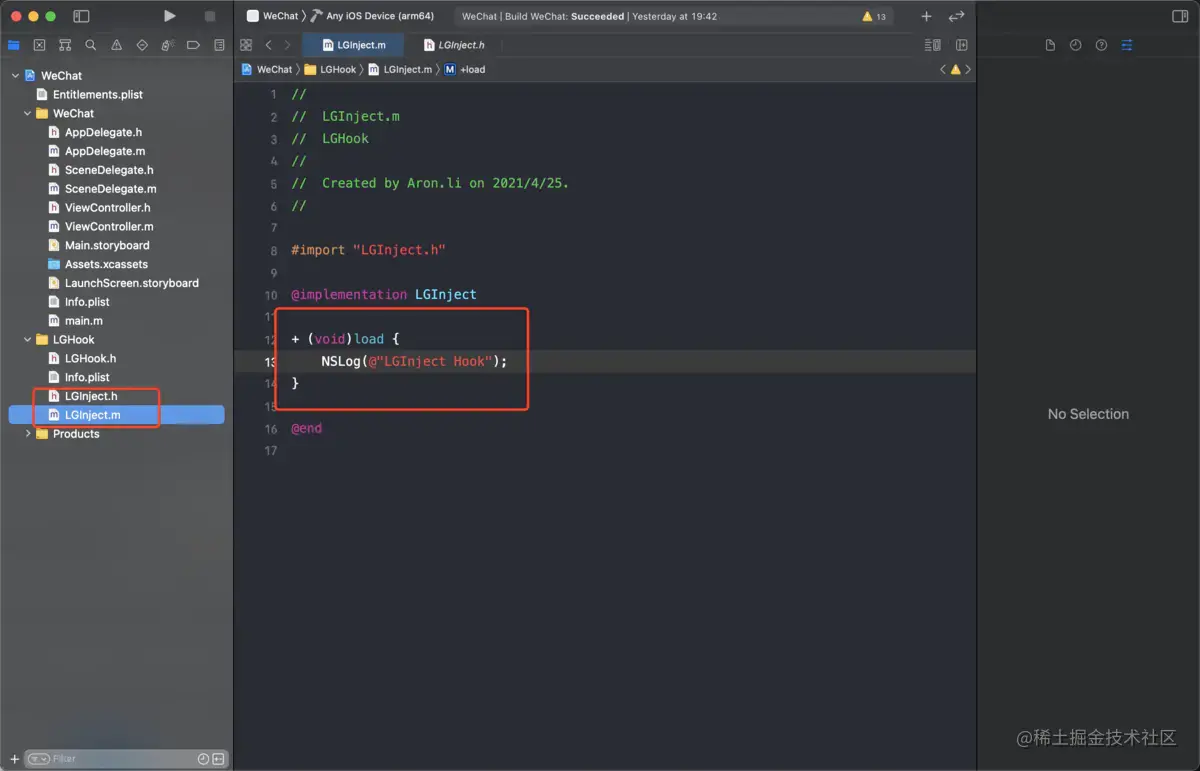Toggle source-control status files filter

(x=219, y=759)
